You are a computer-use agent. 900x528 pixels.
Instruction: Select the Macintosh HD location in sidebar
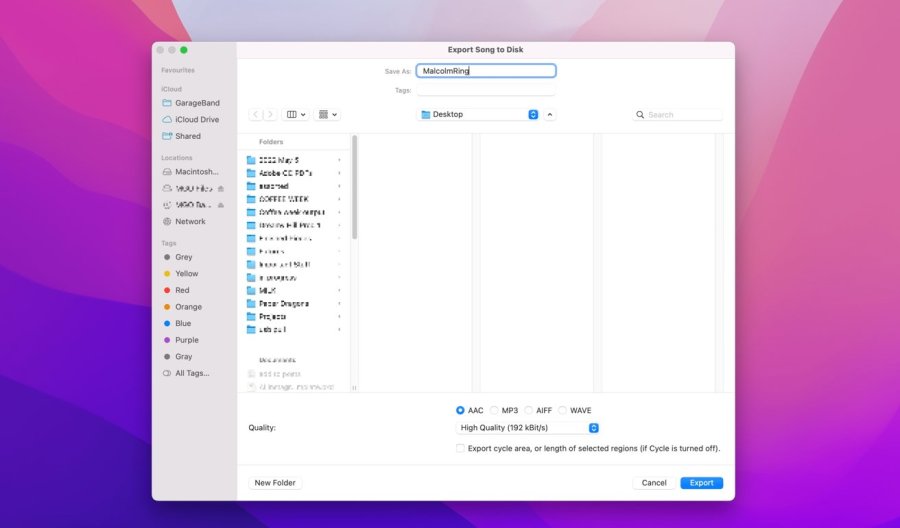[191, 172]
